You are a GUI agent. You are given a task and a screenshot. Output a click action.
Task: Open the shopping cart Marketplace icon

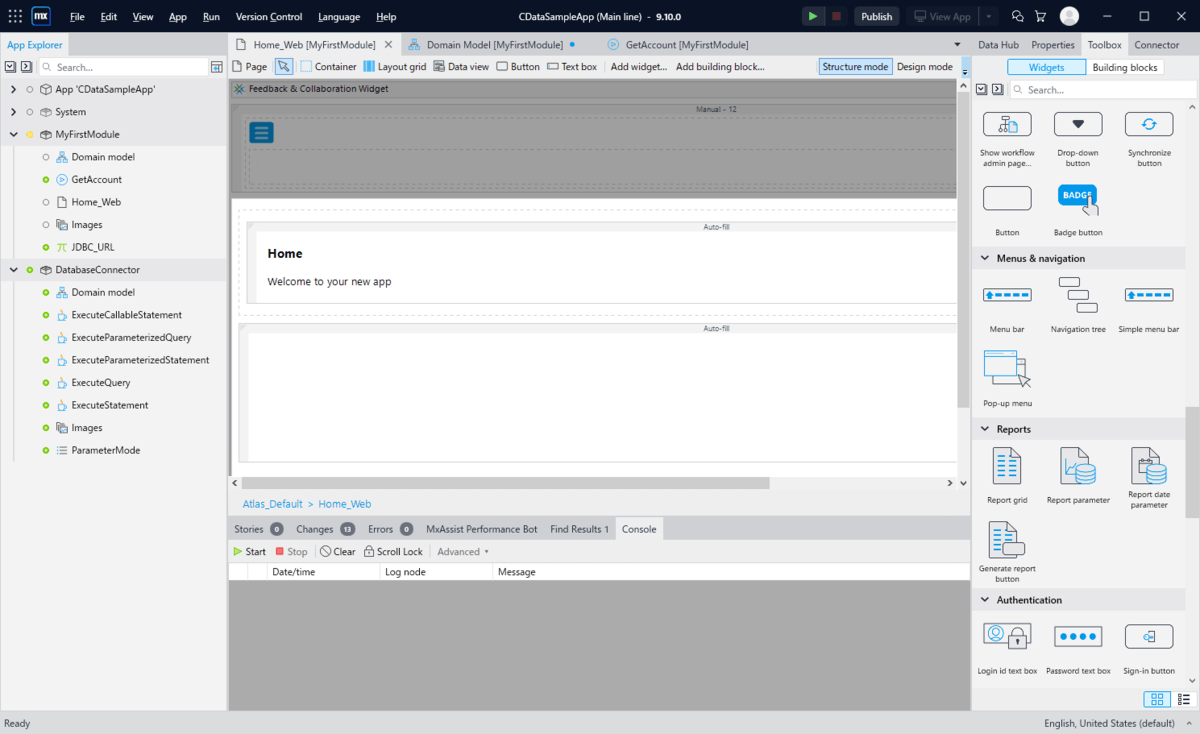[x=1040, y=16]
